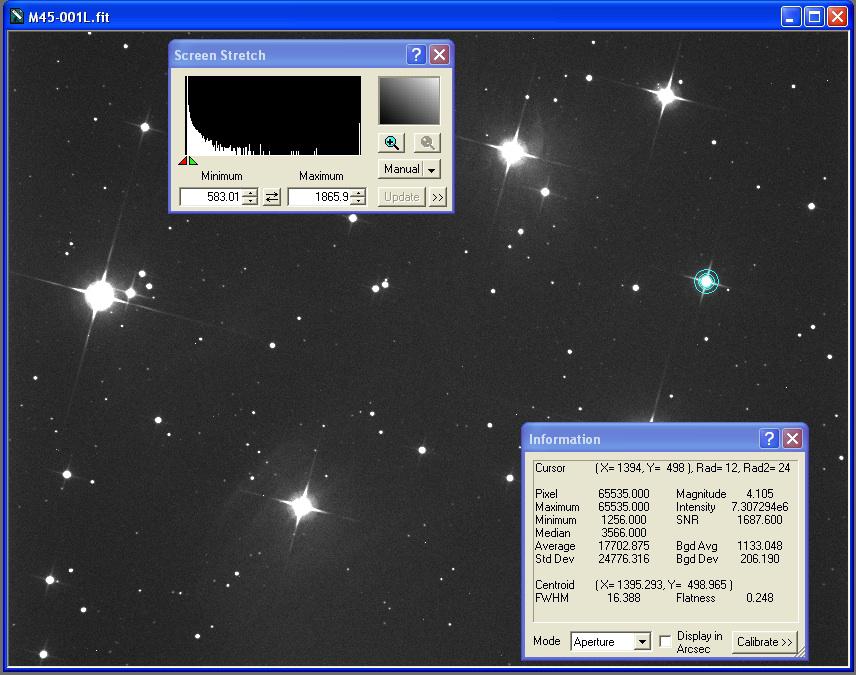Click the star marked with the cyan aperture ring

tap(706, 282)
